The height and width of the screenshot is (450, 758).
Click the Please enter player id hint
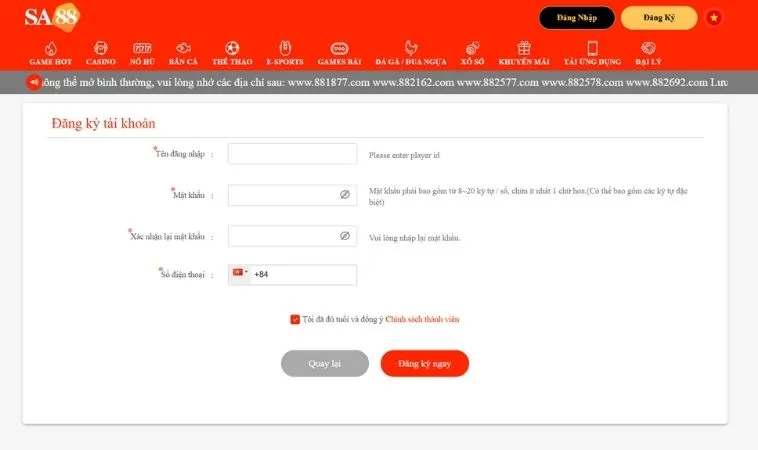tap(404, 155)
